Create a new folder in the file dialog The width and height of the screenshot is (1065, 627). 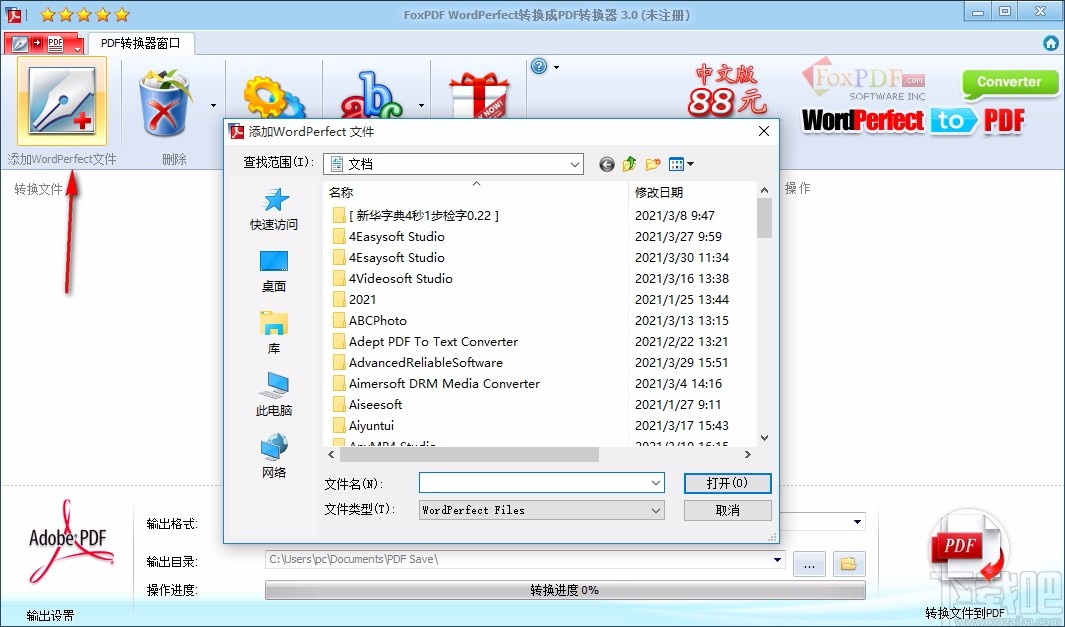(x=654, y=163)
